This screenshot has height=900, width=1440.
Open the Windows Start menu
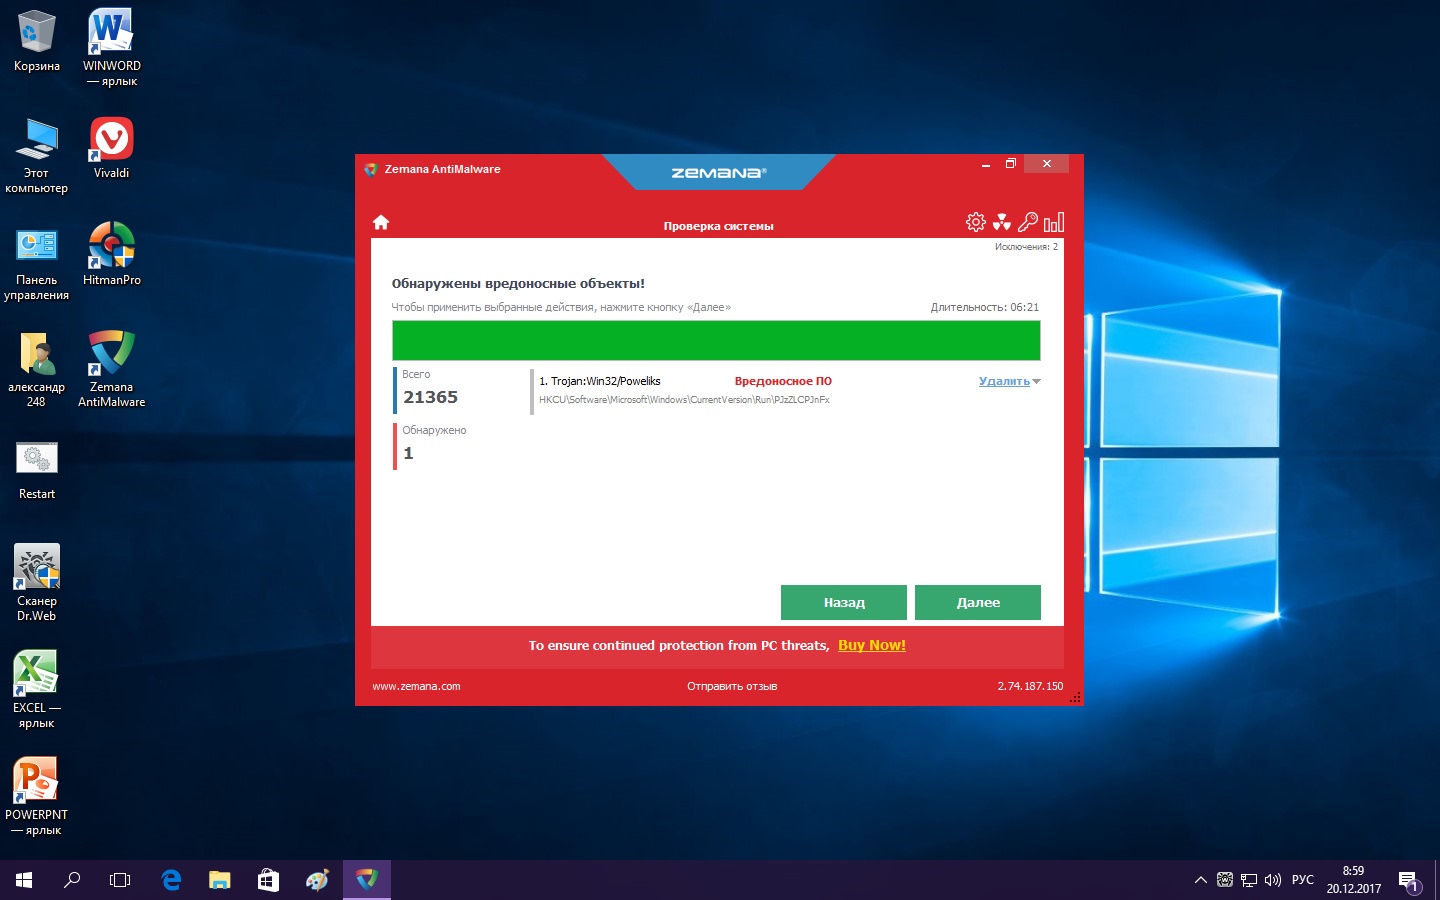[x=24, y=880]
